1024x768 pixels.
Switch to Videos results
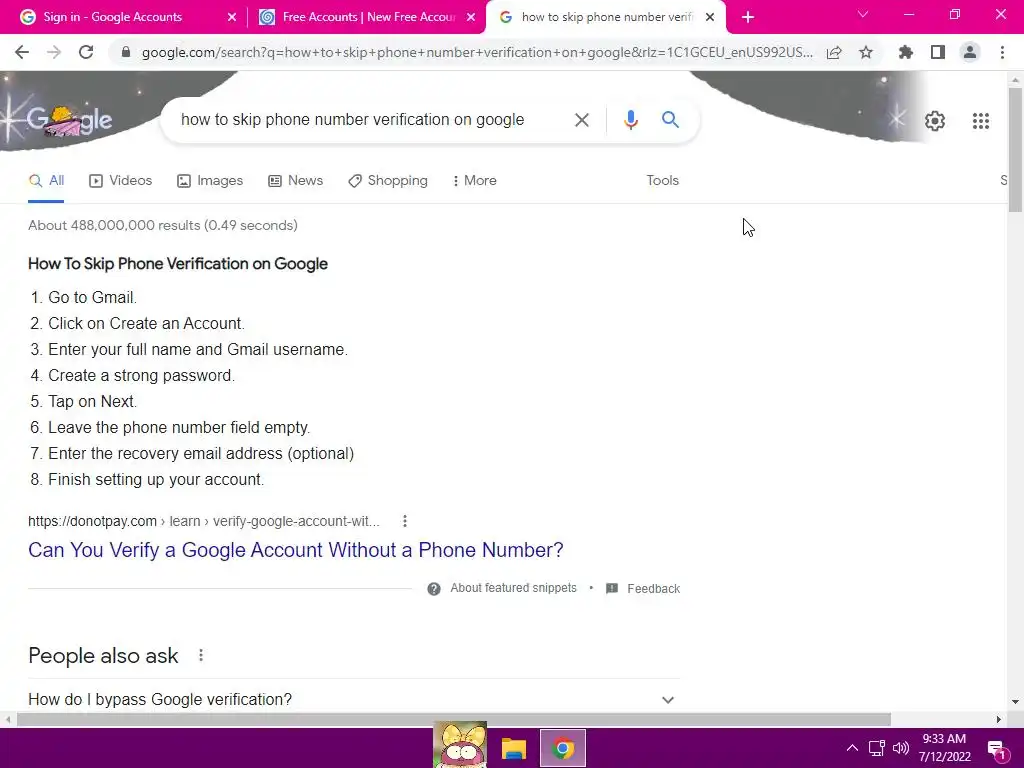(121, 181)
